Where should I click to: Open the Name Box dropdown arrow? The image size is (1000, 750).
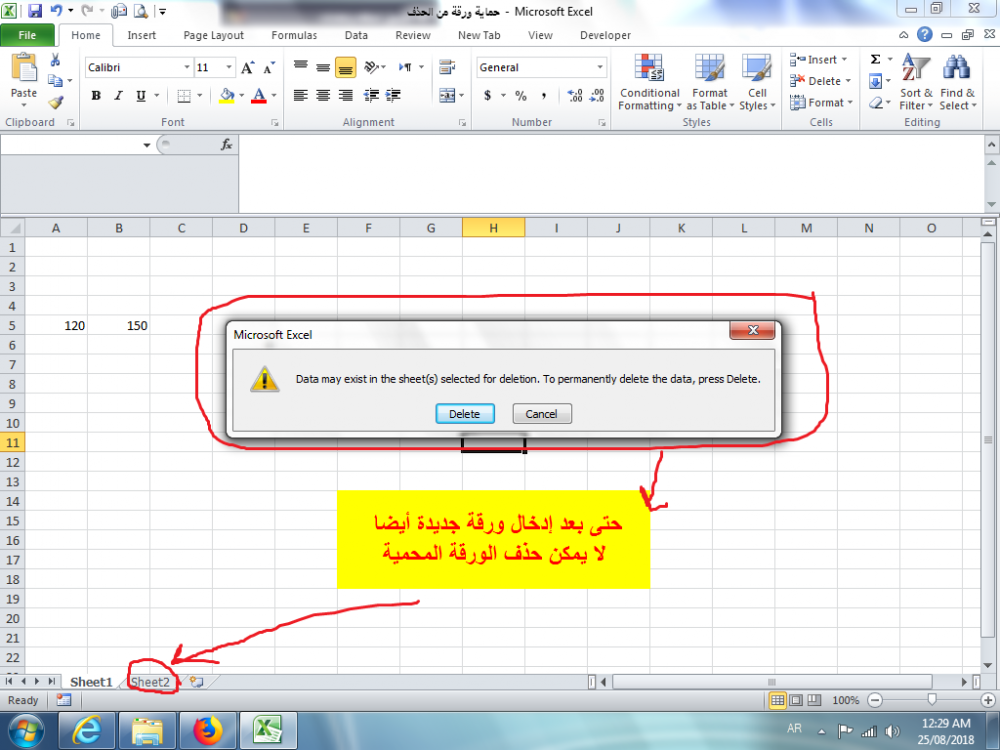coord(147,145)
